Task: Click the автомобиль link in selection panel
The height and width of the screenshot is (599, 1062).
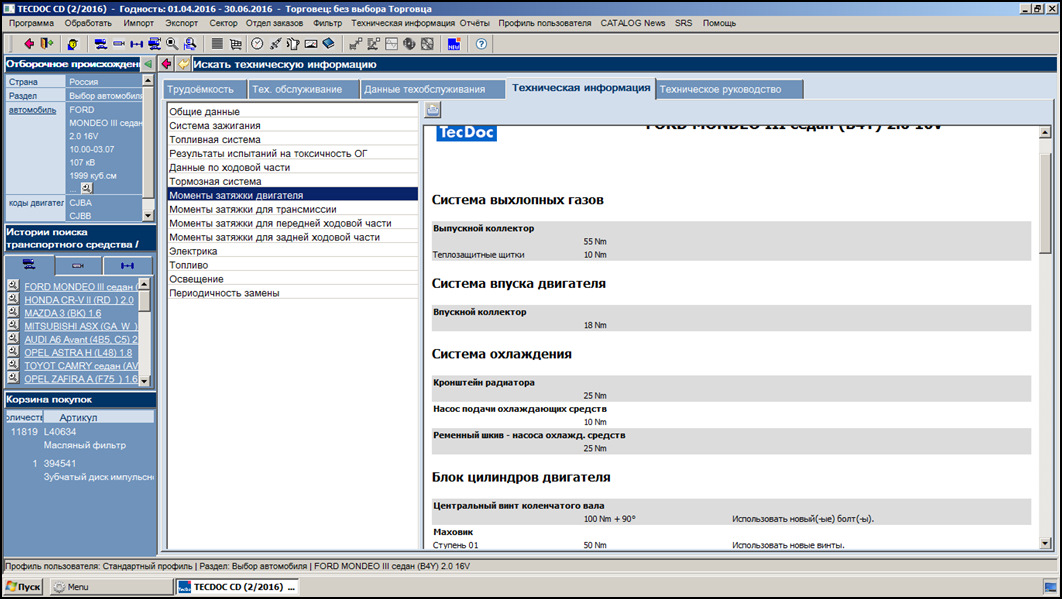Action: [x=33, y=110]
